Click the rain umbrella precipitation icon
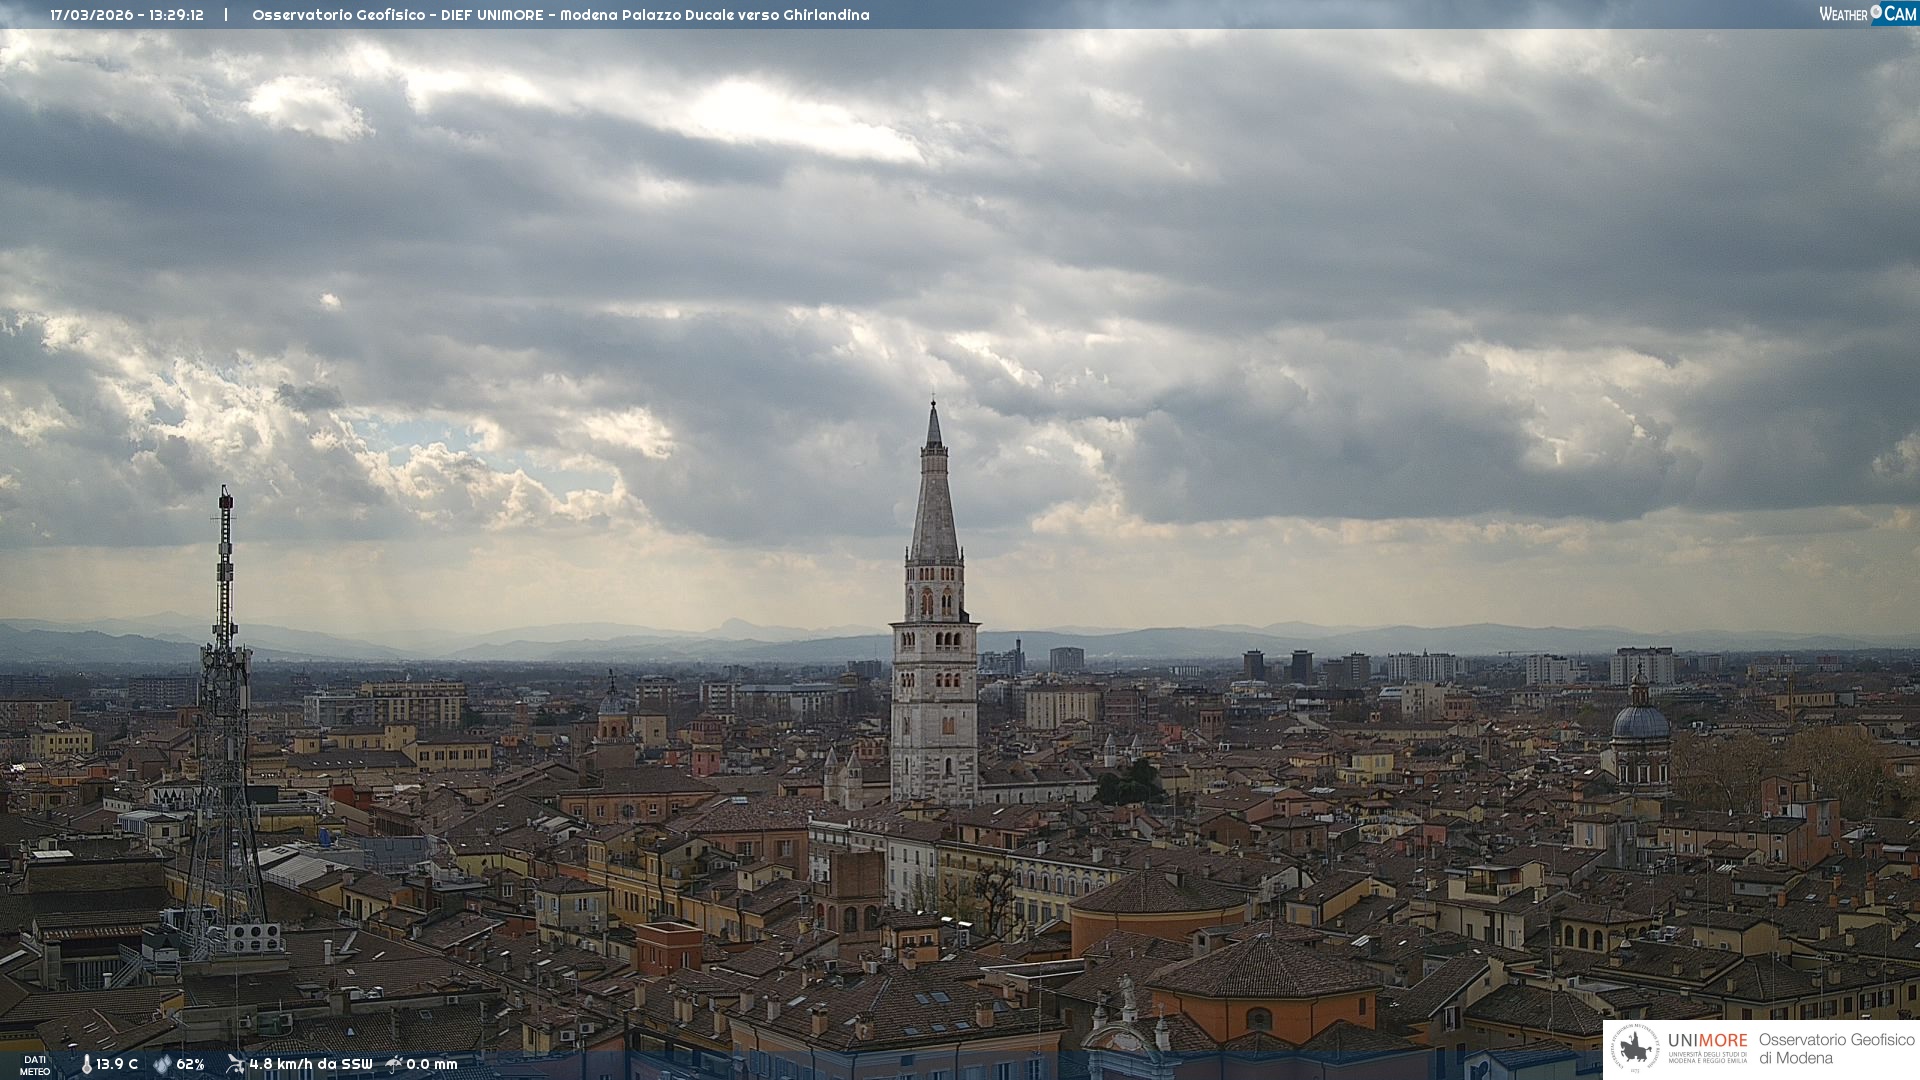This screenshot has width=1920, height=1080. pos(394,1064)
